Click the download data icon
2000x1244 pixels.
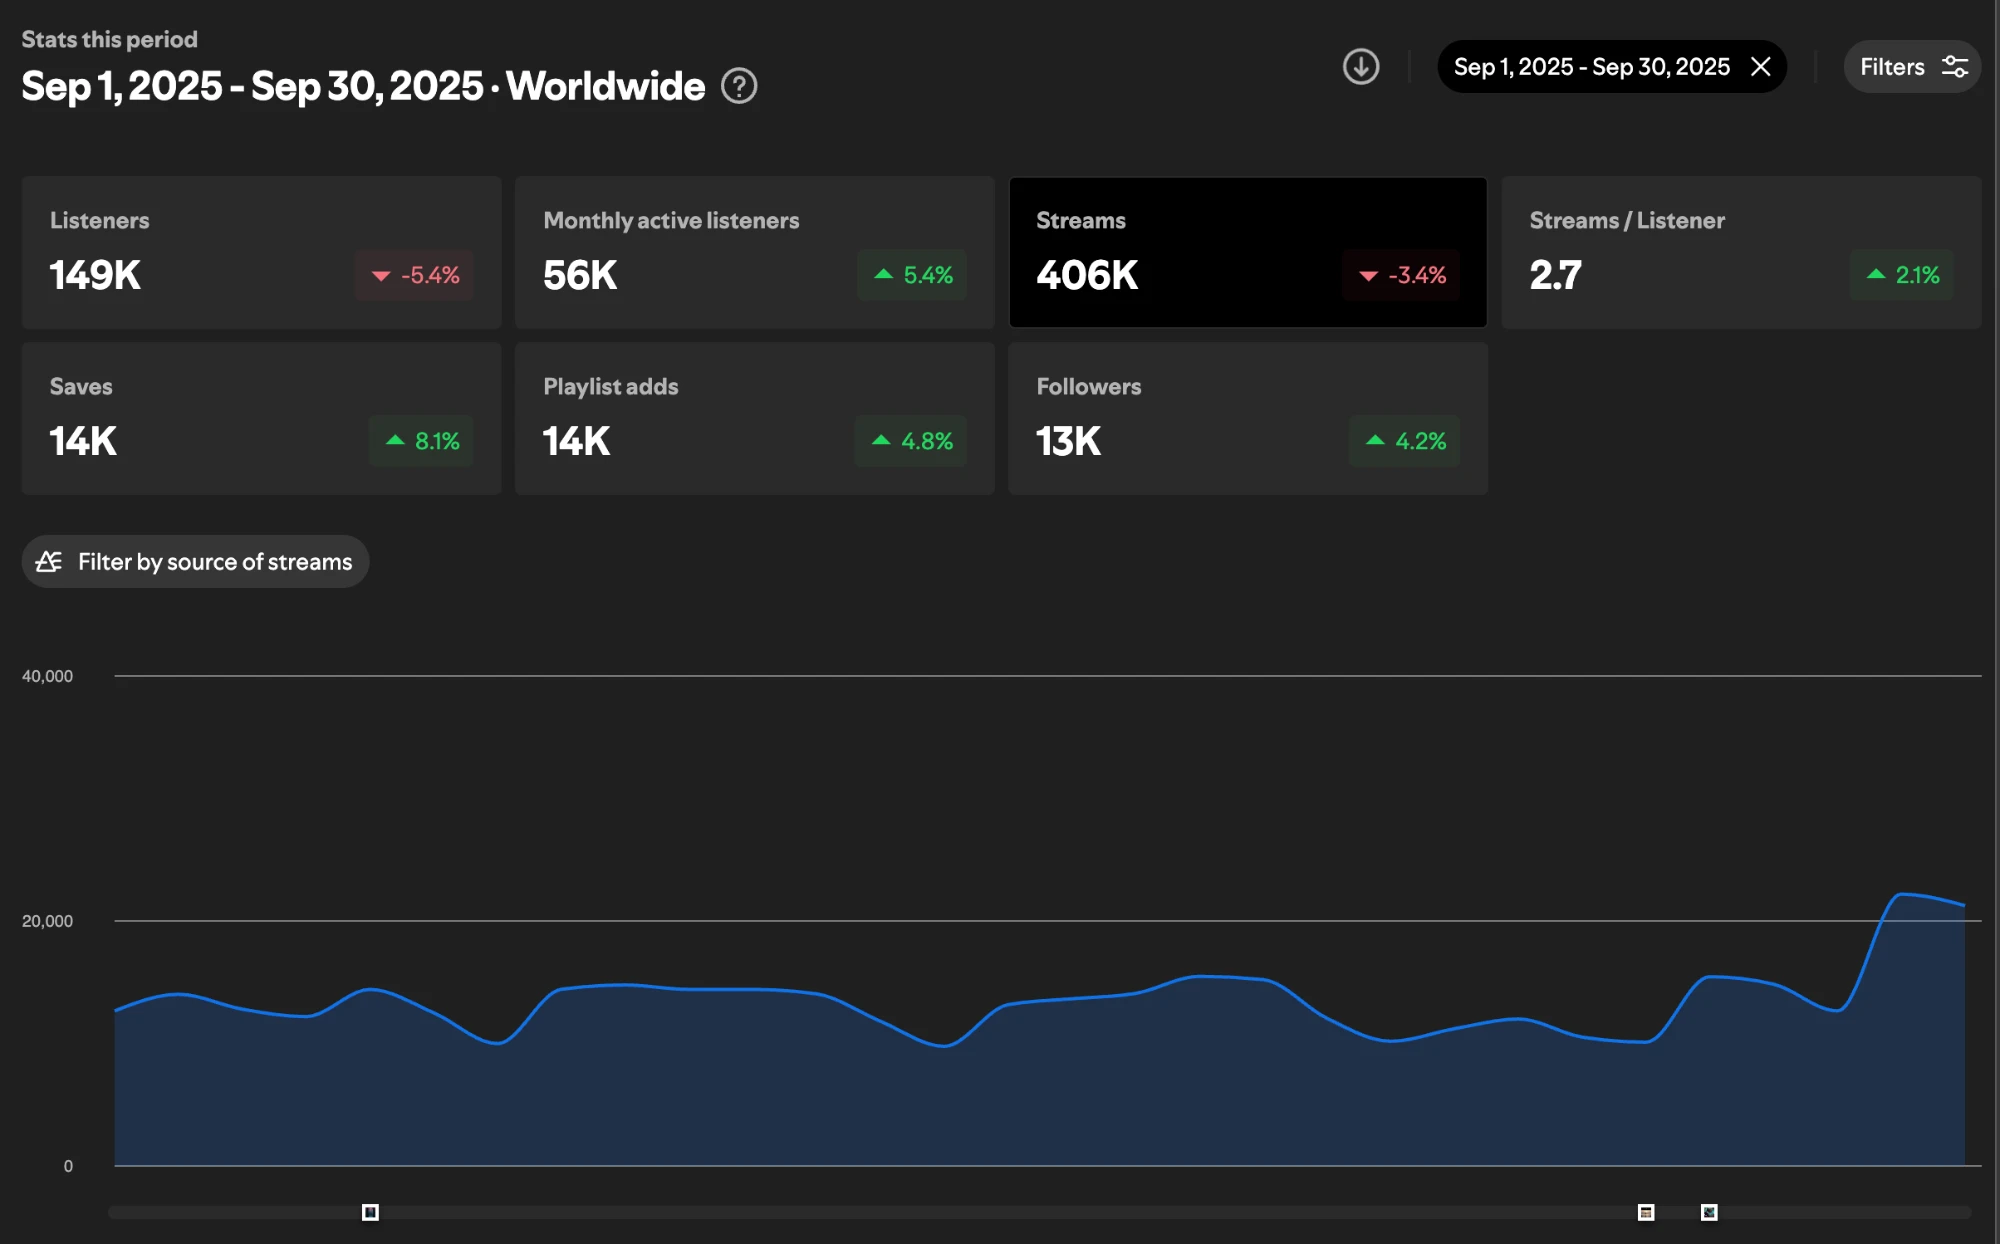click(1360, 67)
